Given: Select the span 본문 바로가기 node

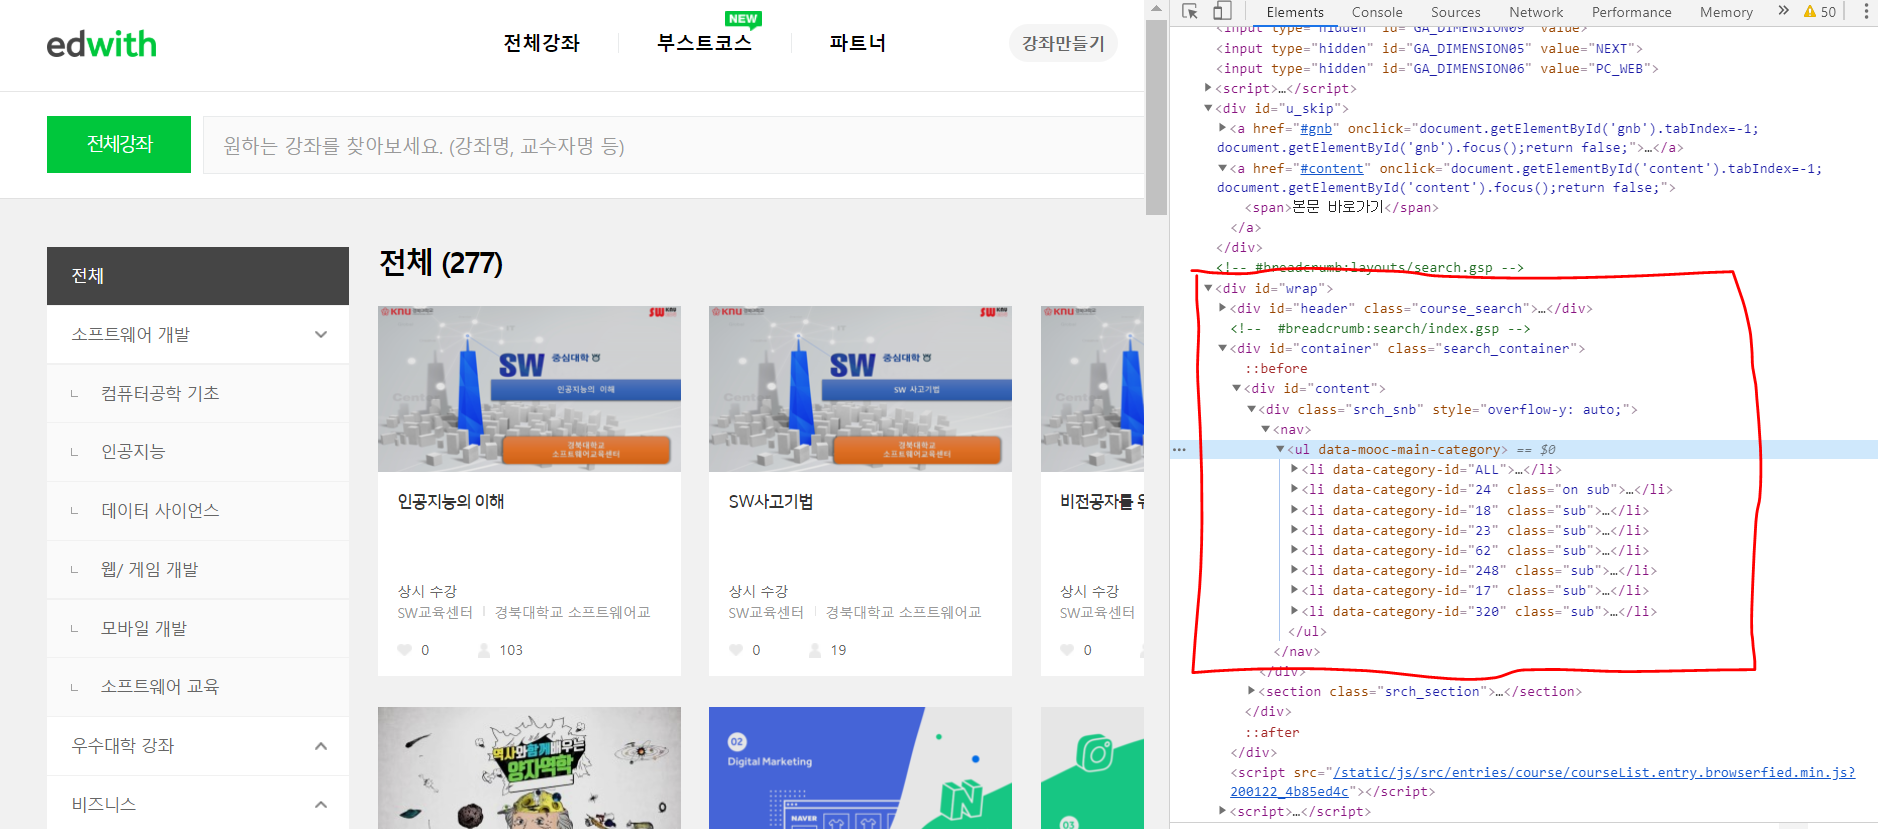Looking at the screenshot, I should [1341, 207].
